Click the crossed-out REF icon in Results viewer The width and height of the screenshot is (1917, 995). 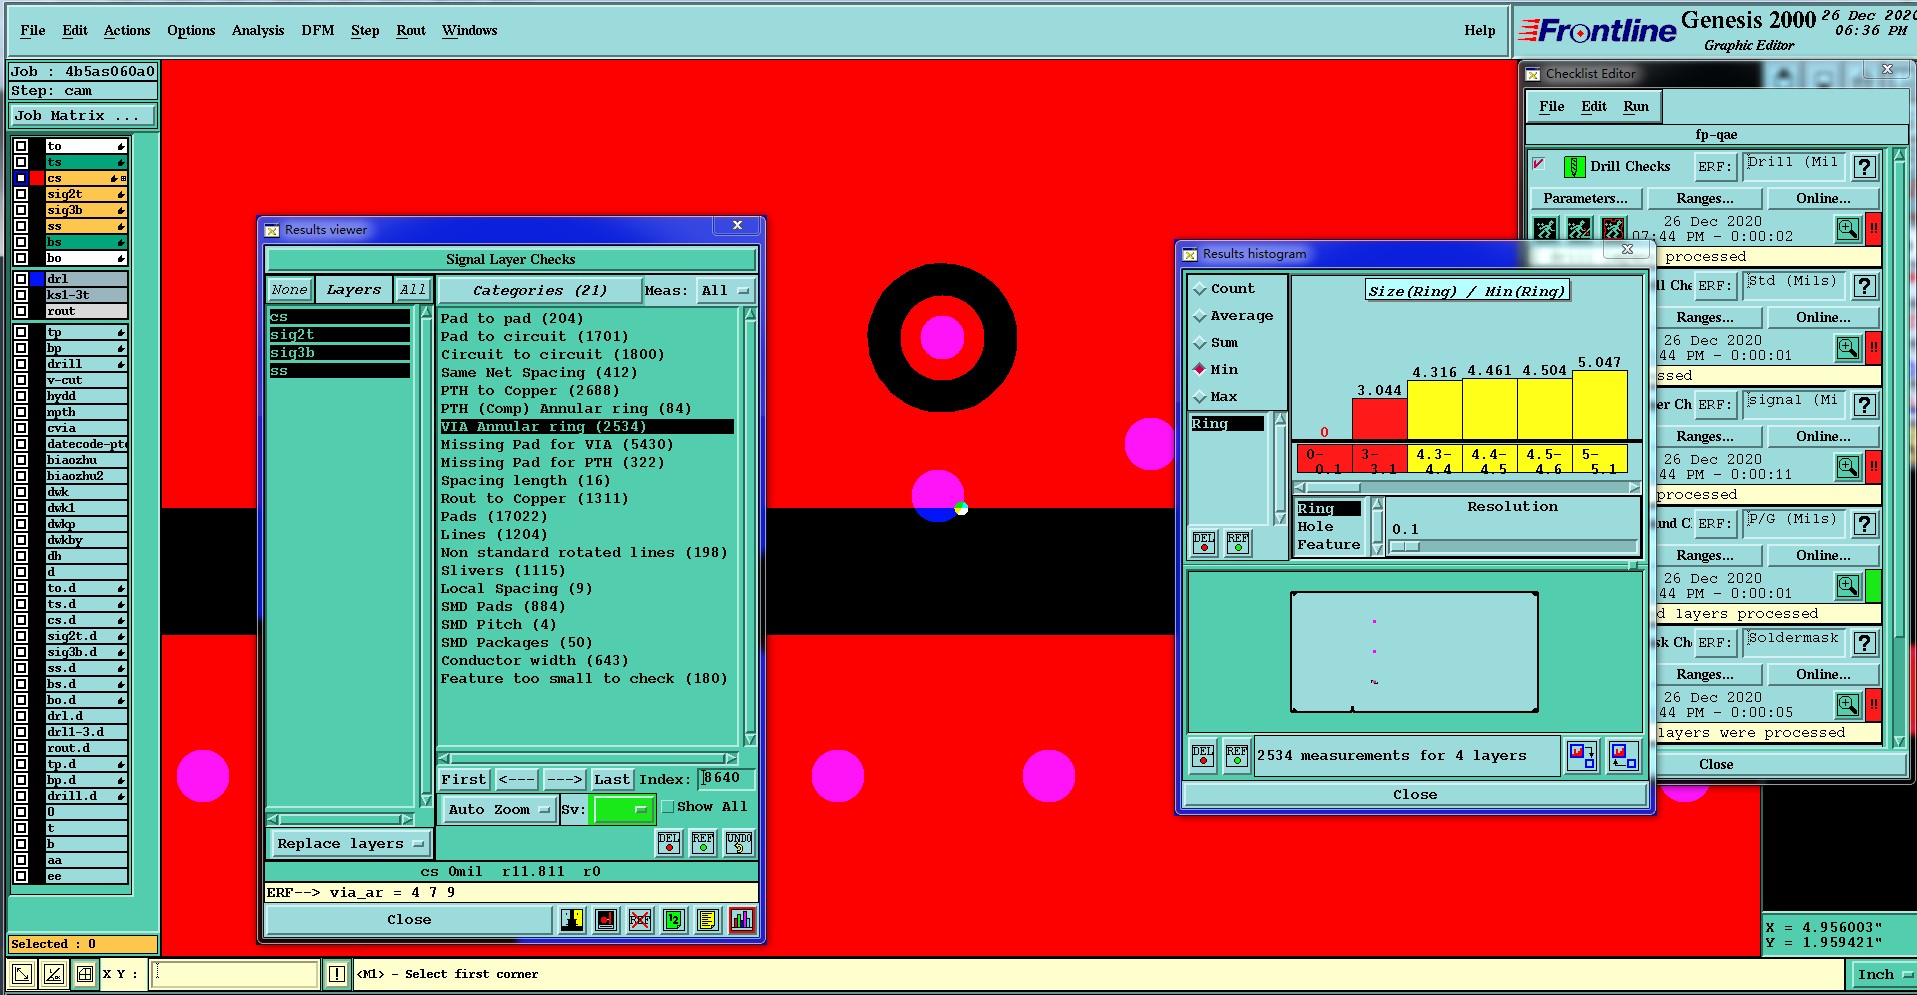tap(640, 919)
